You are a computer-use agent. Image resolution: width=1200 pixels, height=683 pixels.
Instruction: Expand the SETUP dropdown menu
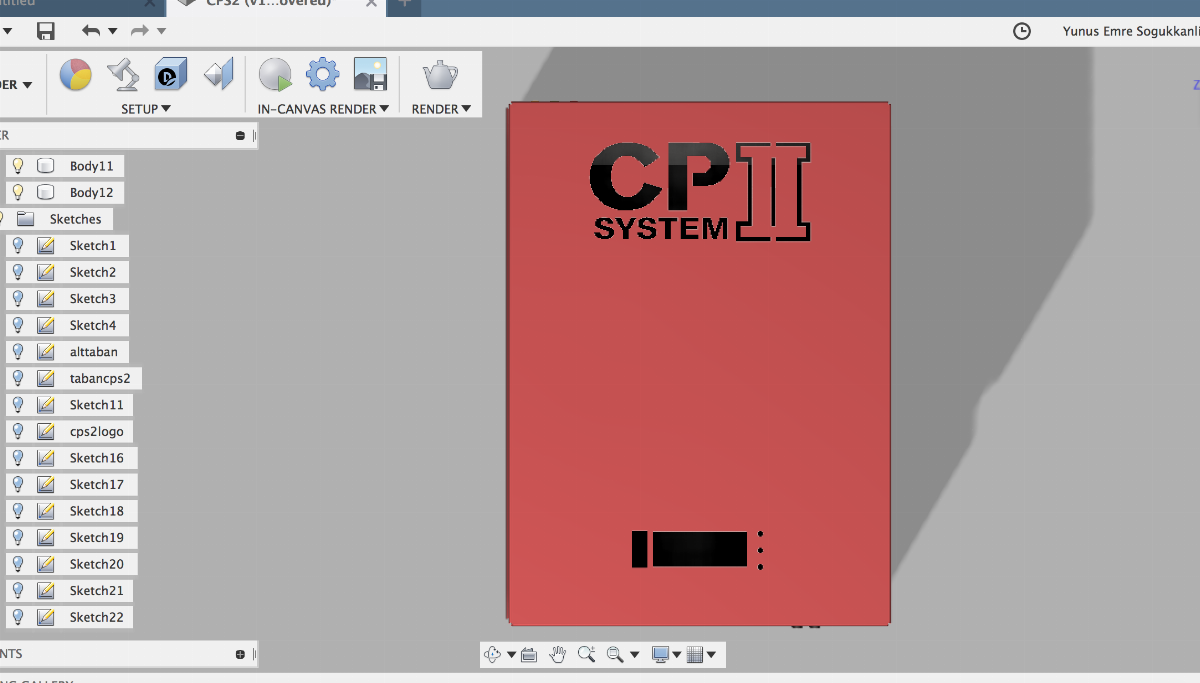pyautogui.click(x=146, y=109)
